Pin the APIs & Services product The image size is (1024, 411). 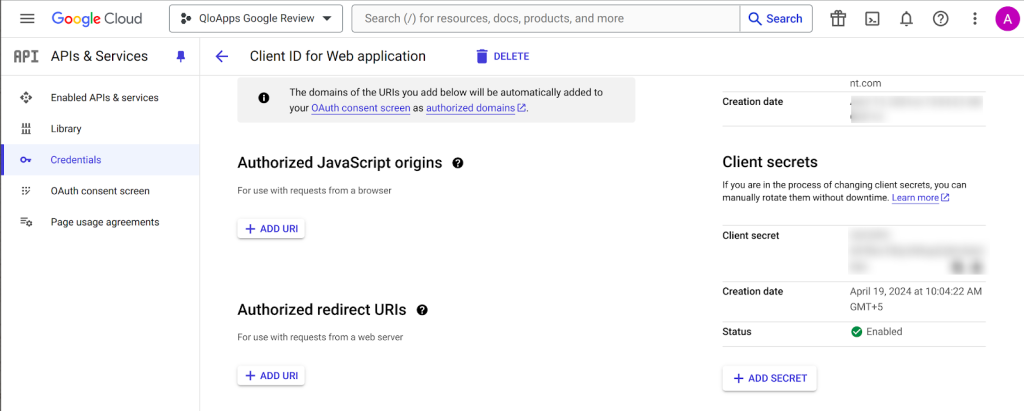pyautogui.click(x=180, y=57)
